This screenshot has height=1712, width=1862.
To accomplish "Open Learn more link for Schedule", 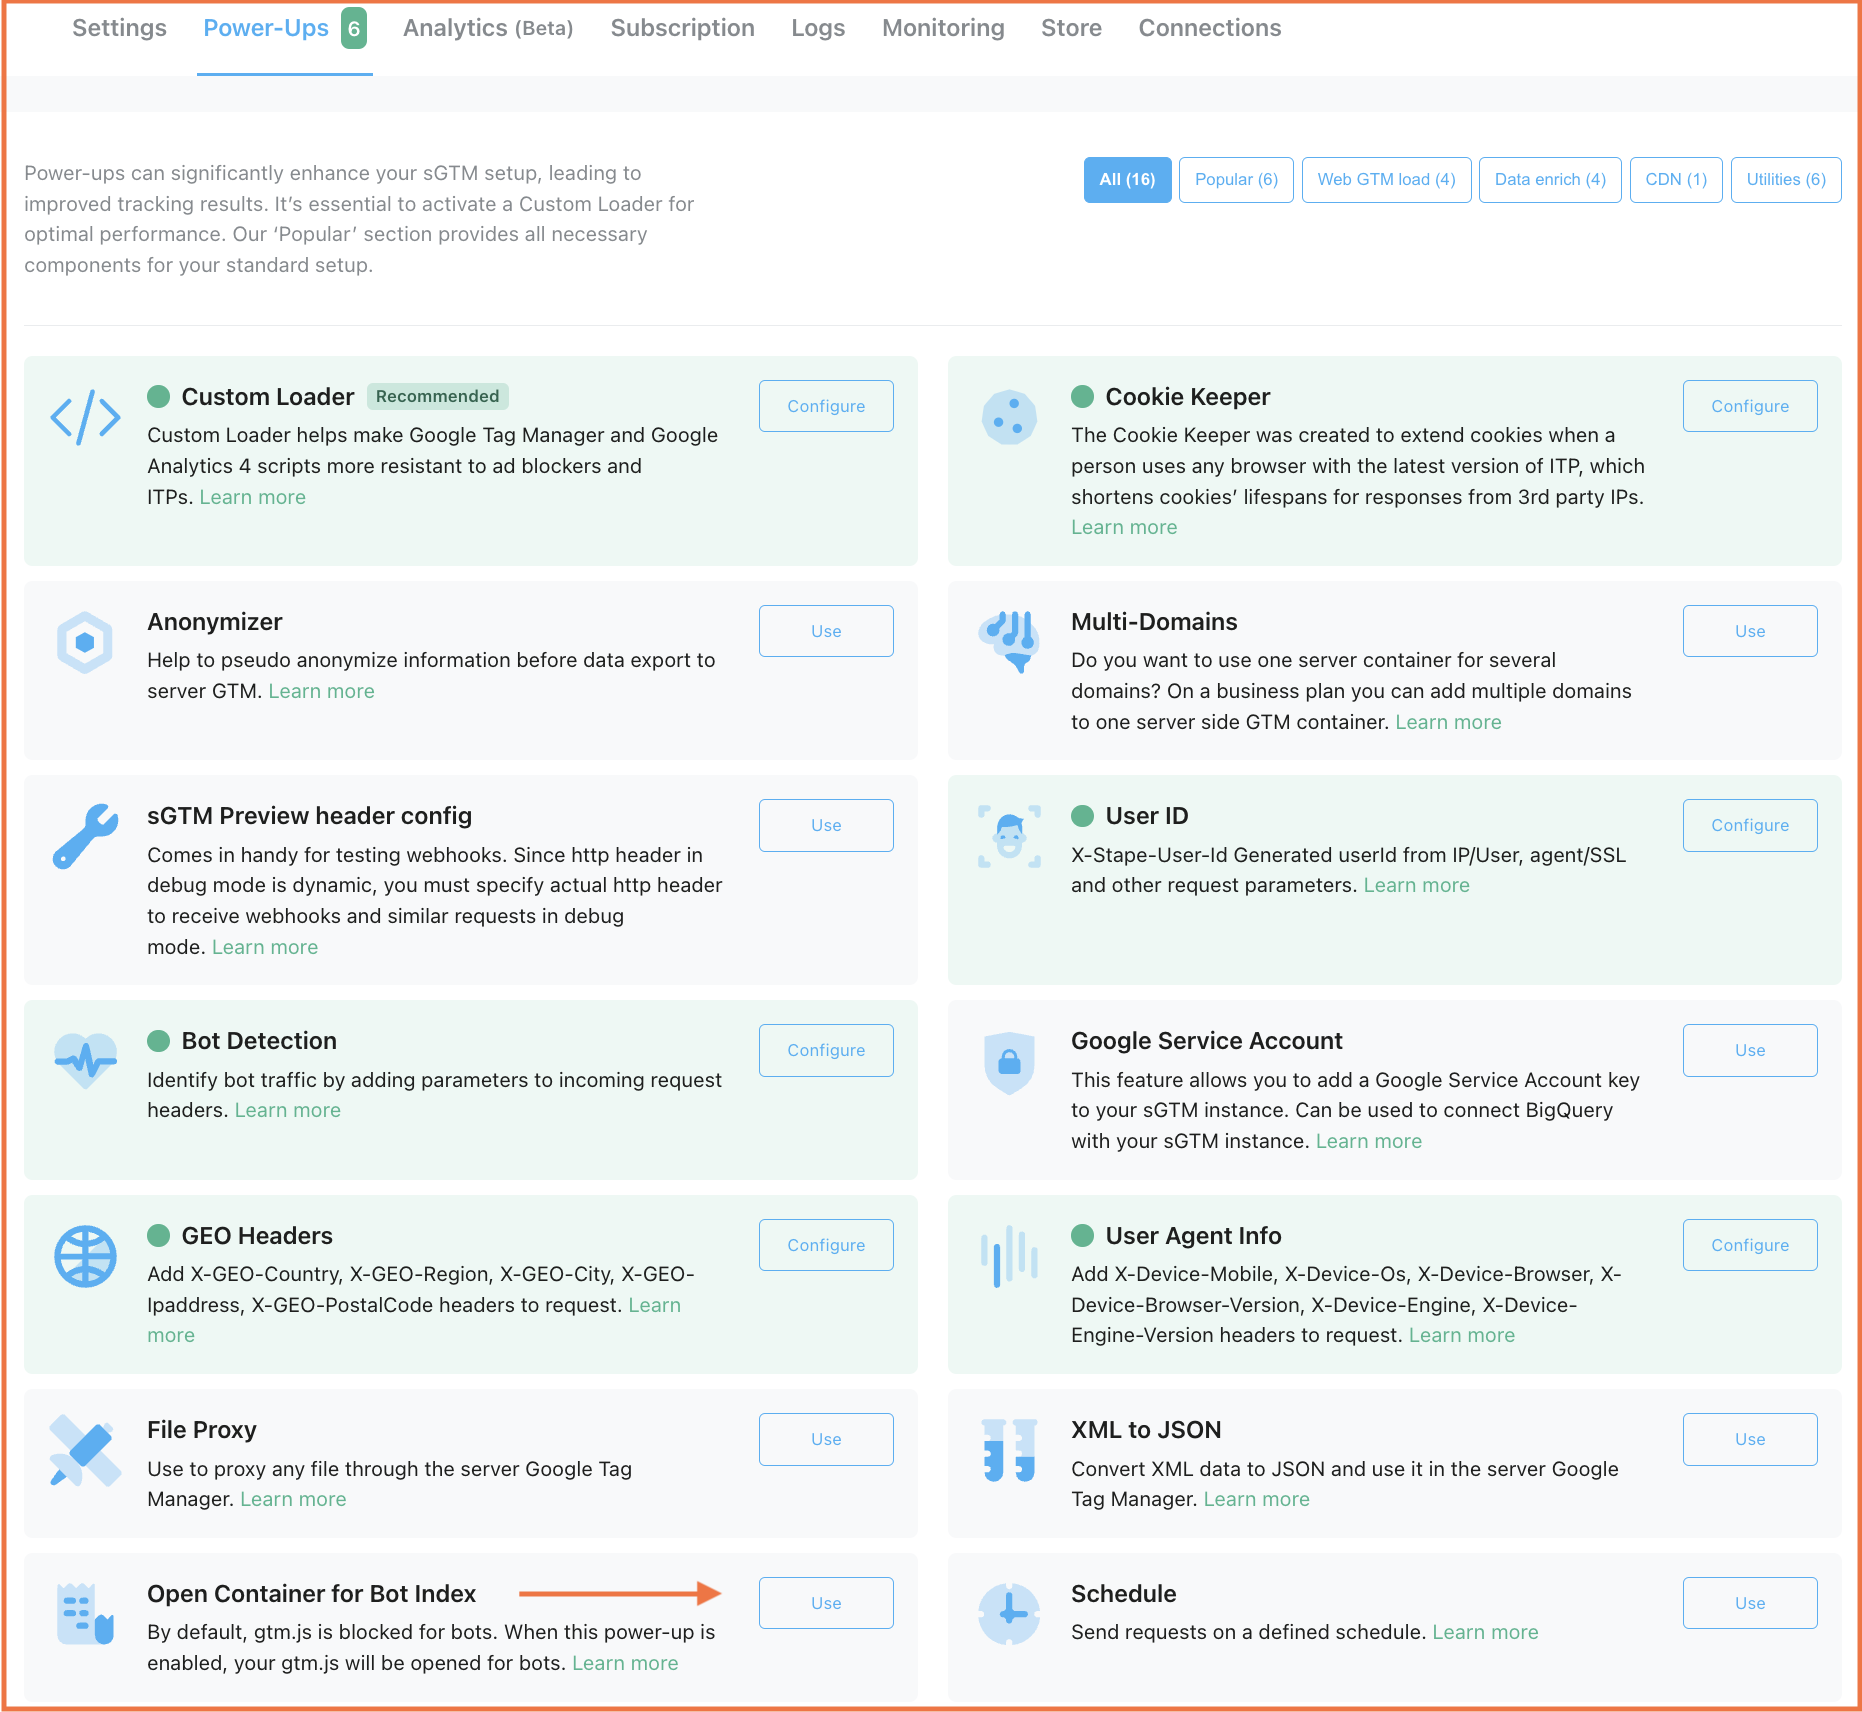I will (1485, 1632).
